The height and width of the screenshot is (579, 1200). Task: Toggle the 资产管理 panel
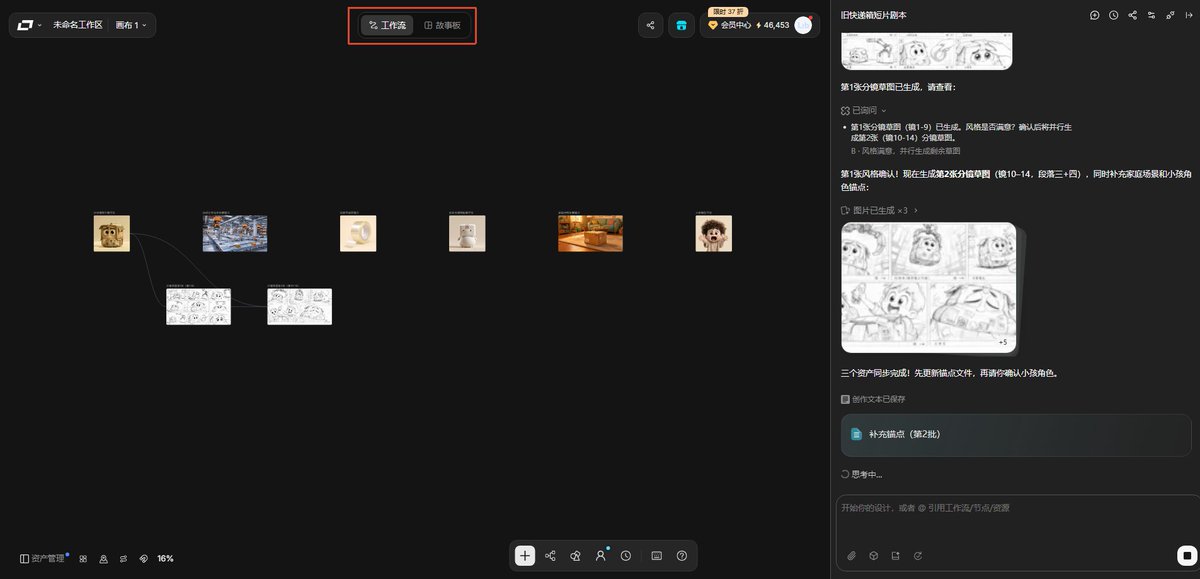[42, 558]
